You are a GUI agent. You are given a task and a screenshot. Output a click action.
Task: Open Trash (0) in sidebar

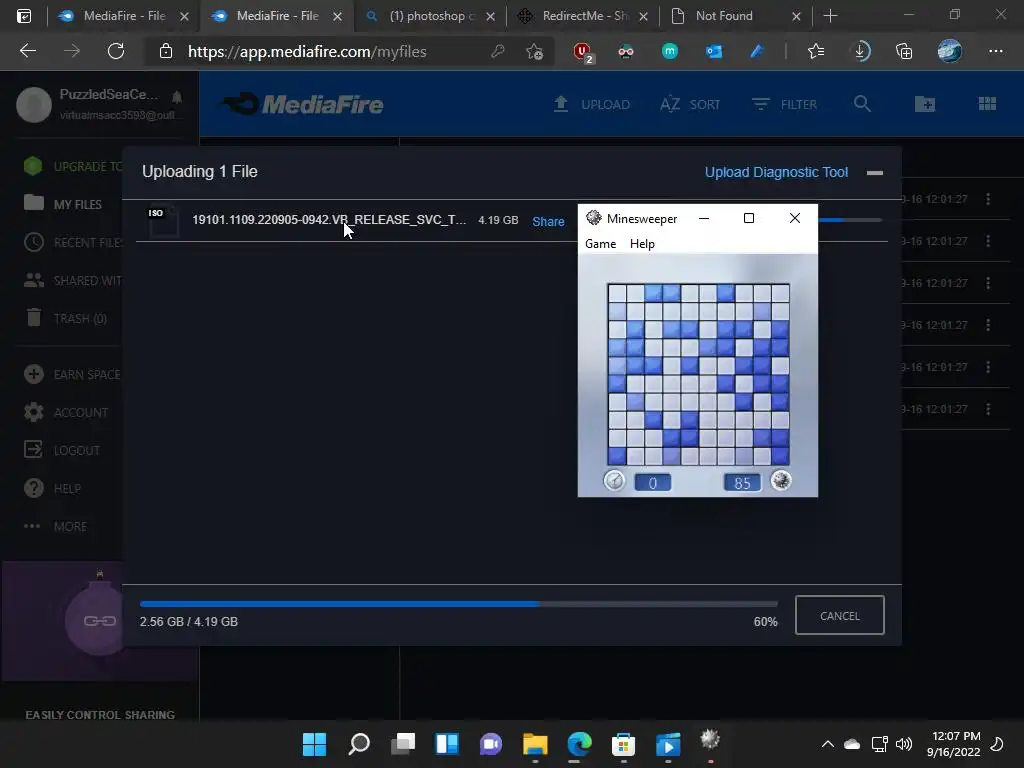65,318
